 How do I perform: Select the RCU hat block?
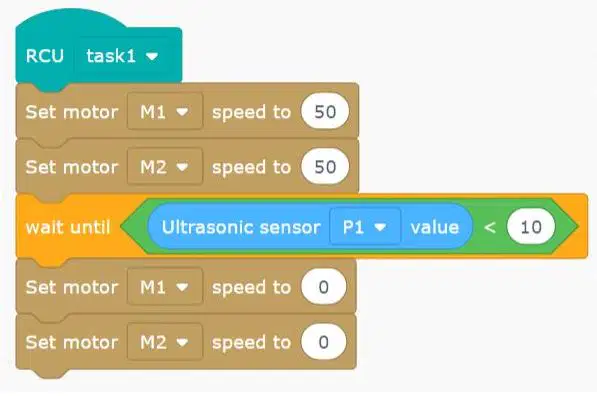pyautogui.click(x=45, y=56)
